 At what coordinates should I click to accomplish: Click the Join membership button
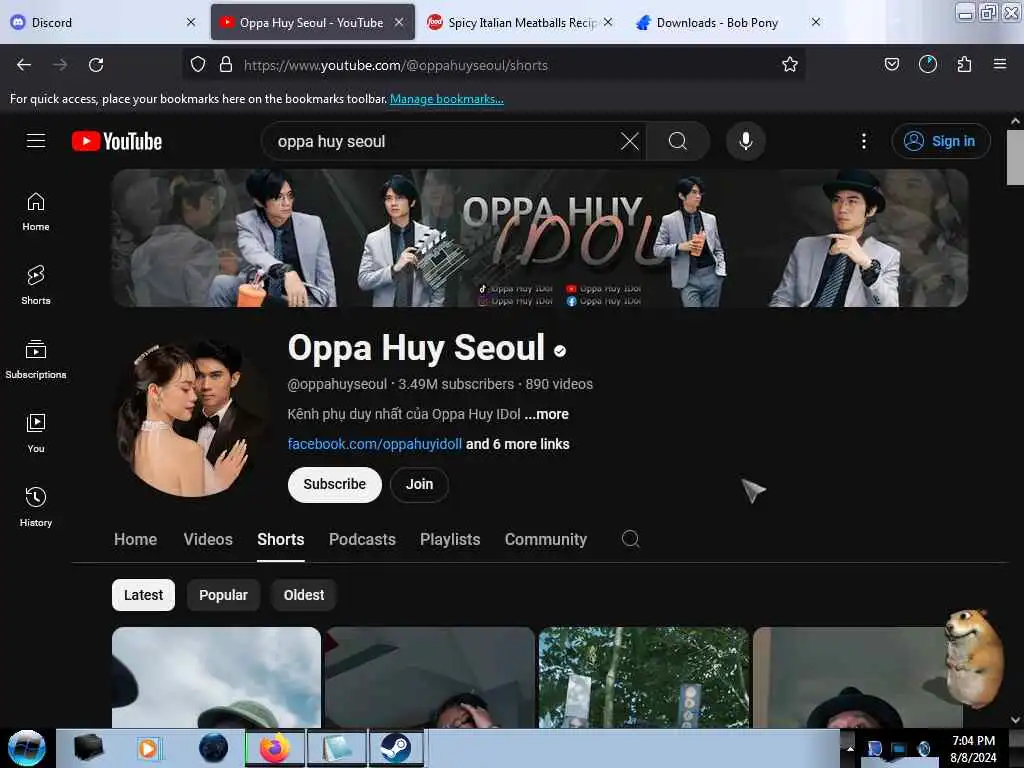(419, 485)
